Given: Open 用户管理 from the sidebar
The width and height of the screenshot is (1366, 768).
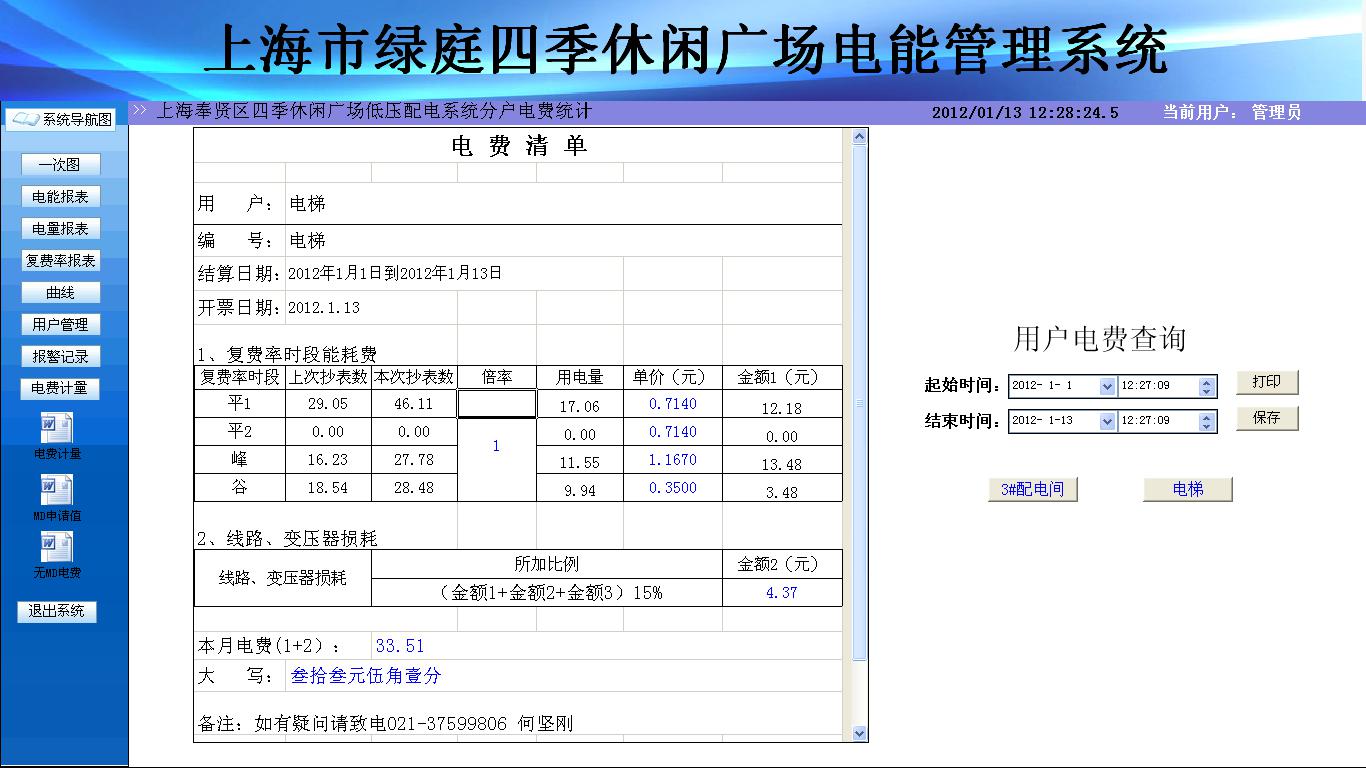Looking at the screenshot, I should point(60,324).
